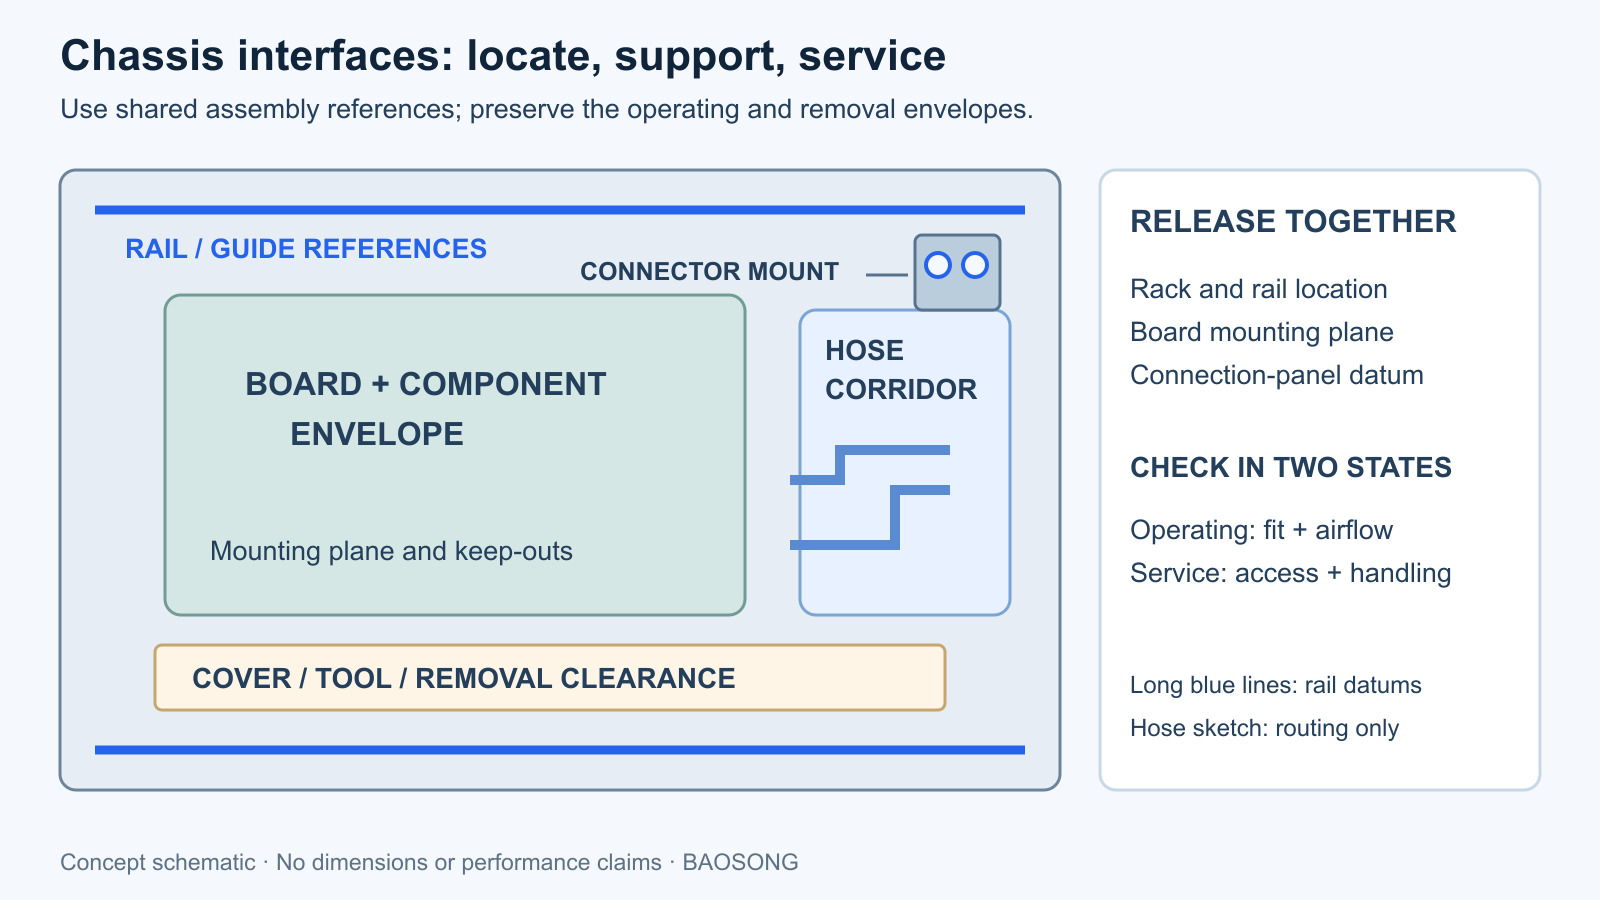1600x900 pixels.
Task: Click the subtitle about shared assembly references
Action: tap(547, 109)
